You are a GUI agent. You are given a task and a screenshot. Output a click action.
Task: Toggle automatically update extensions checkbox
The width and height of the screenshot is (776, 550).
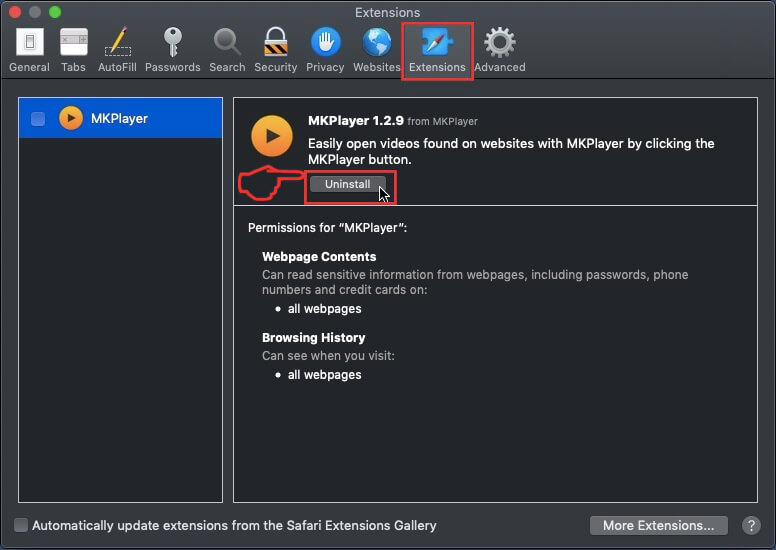coord(21,525)
